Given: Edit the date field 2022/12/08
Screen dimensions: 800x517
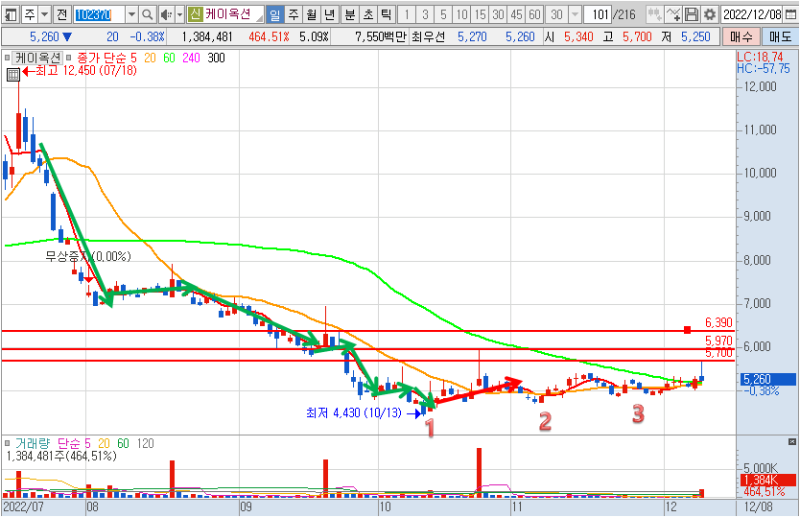Looking at the screenshot, I should click(752, 14).
